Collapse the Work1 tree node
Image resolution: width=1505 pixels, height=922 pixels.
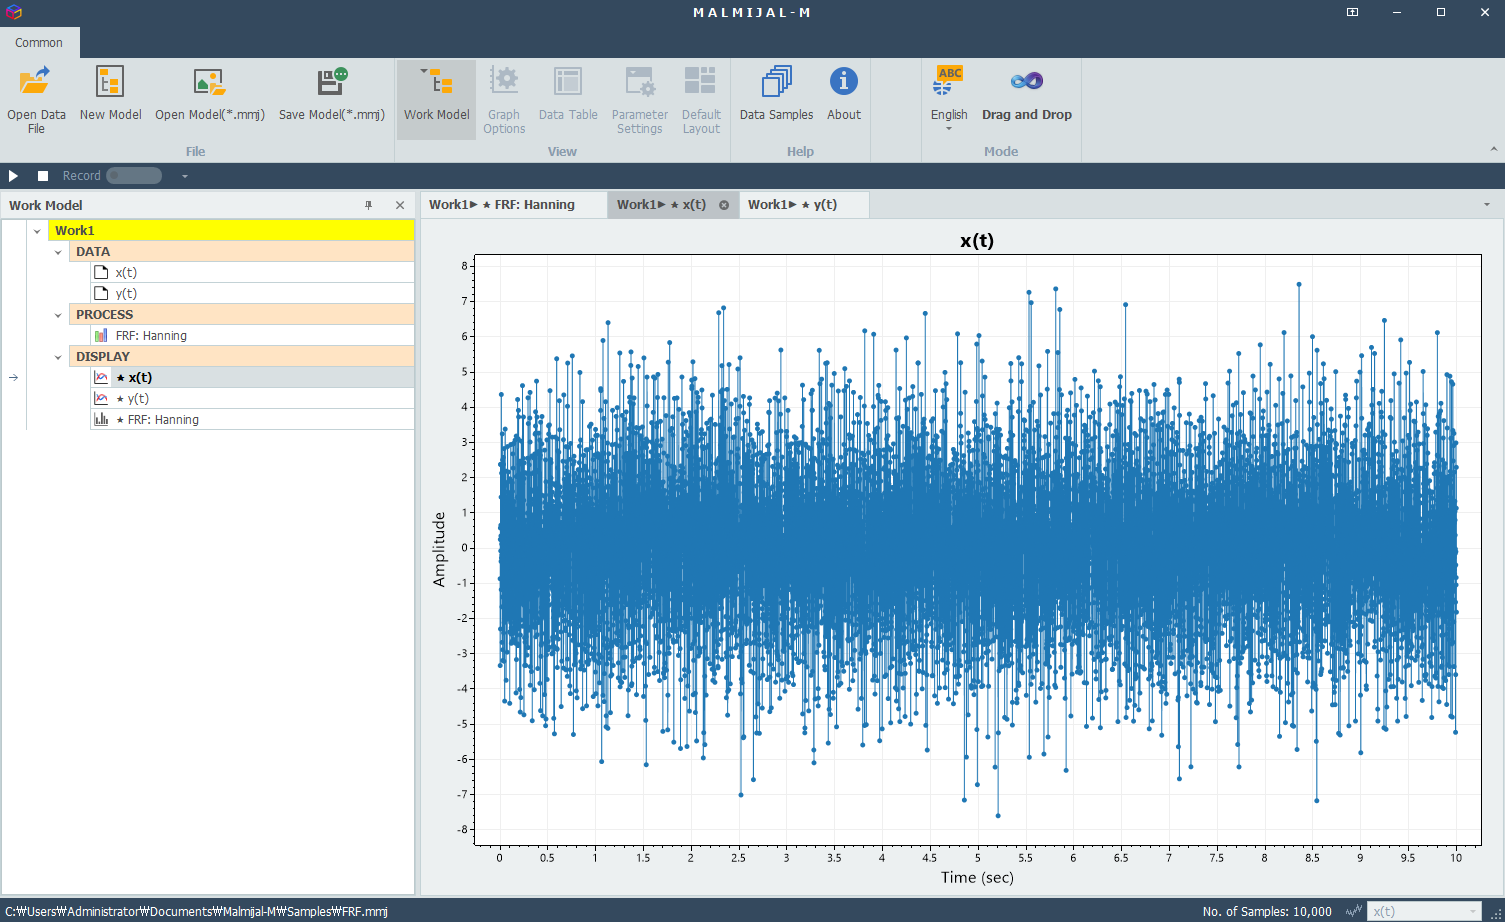pyautogui.click(x=37, y=231)
